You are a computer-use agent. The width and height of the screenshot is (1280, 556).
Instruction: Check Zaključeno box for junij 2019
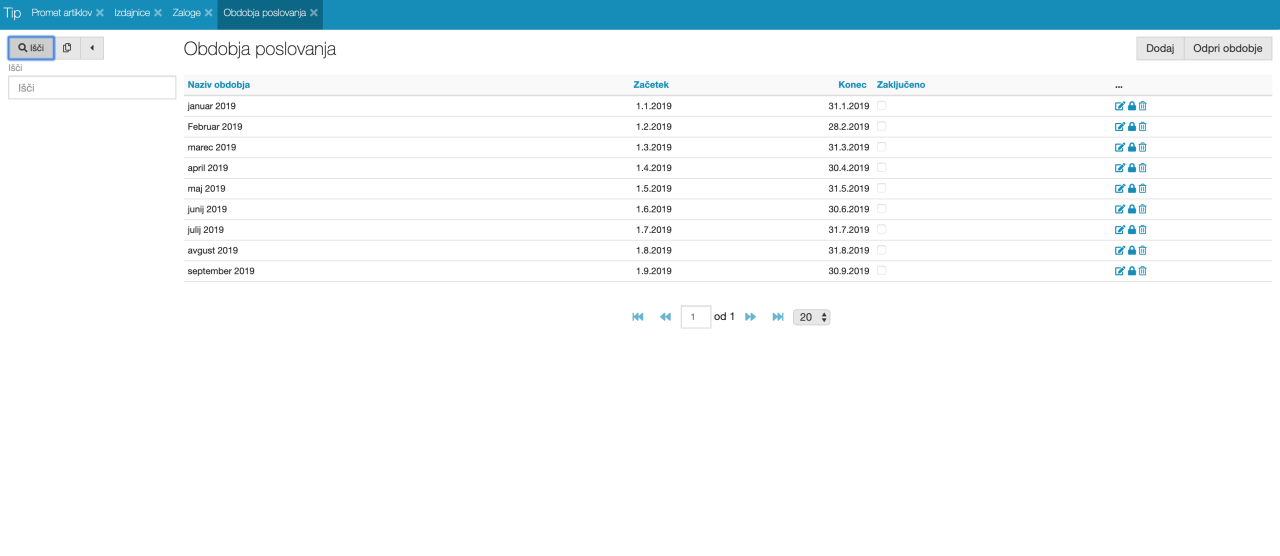[x=882, y=209]
